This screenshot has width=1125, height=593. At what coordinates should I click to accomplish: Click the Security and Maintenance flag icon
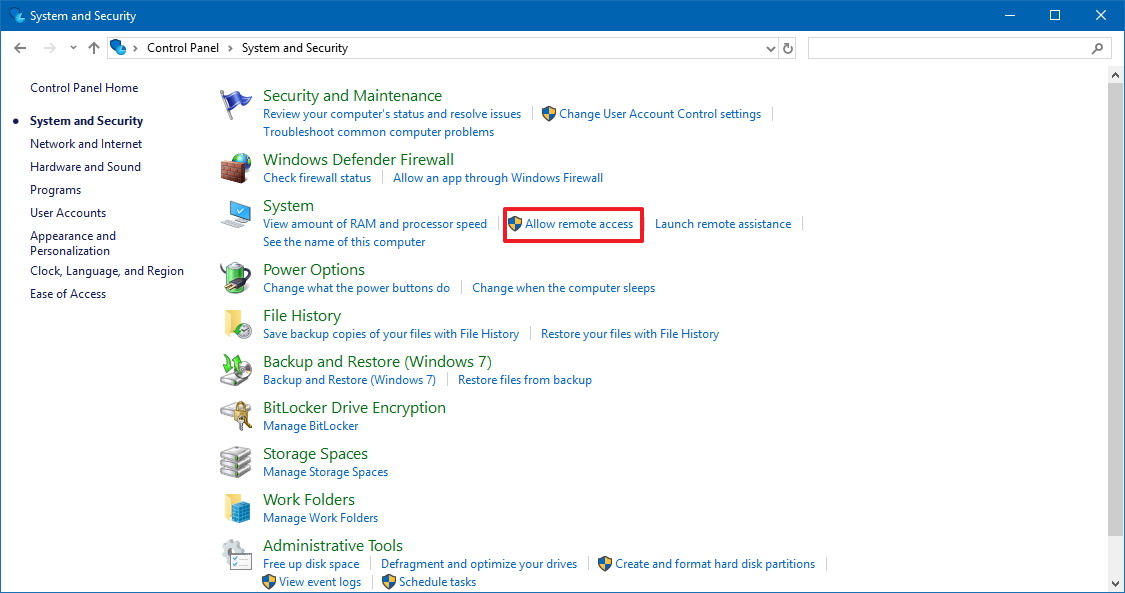[235, 105]
